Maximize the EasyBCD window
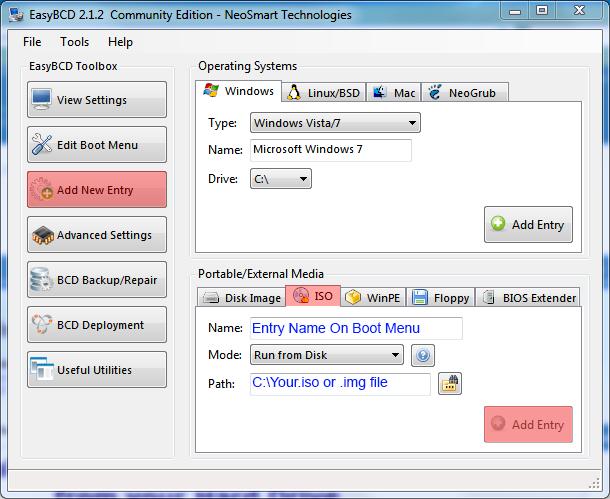610x499 pixels. coord(542,11)
